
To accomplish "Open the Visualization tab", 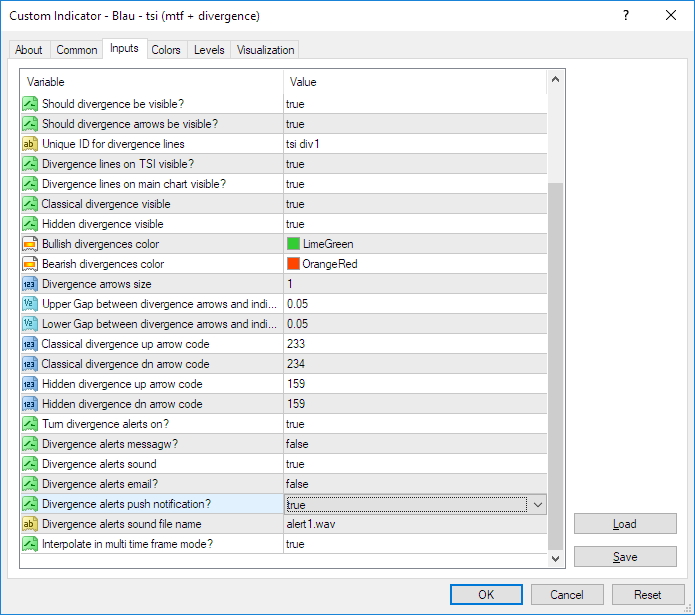I will point(265,50).
